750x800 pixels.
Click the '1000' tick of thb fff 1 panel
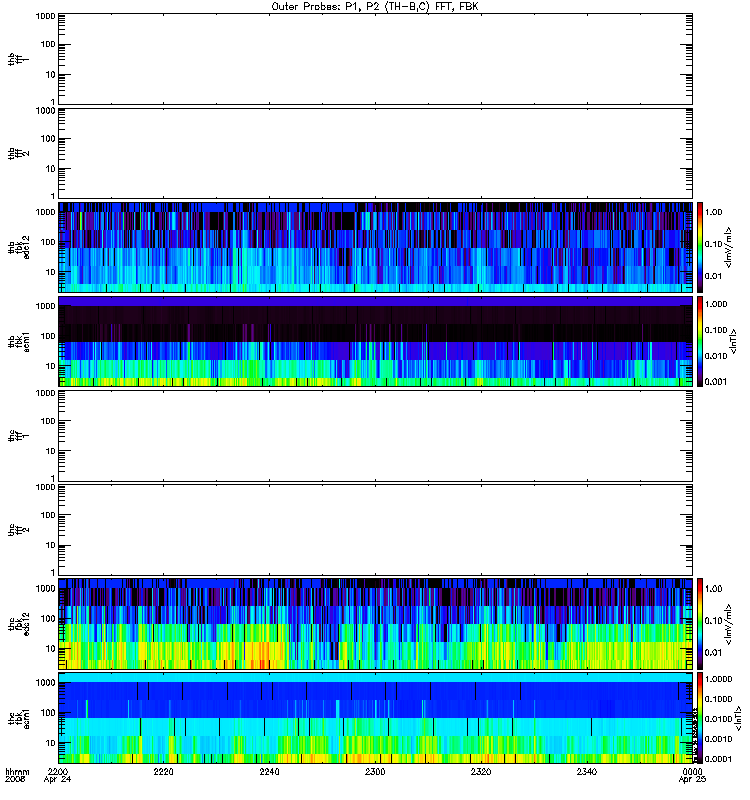coord(45,16)
